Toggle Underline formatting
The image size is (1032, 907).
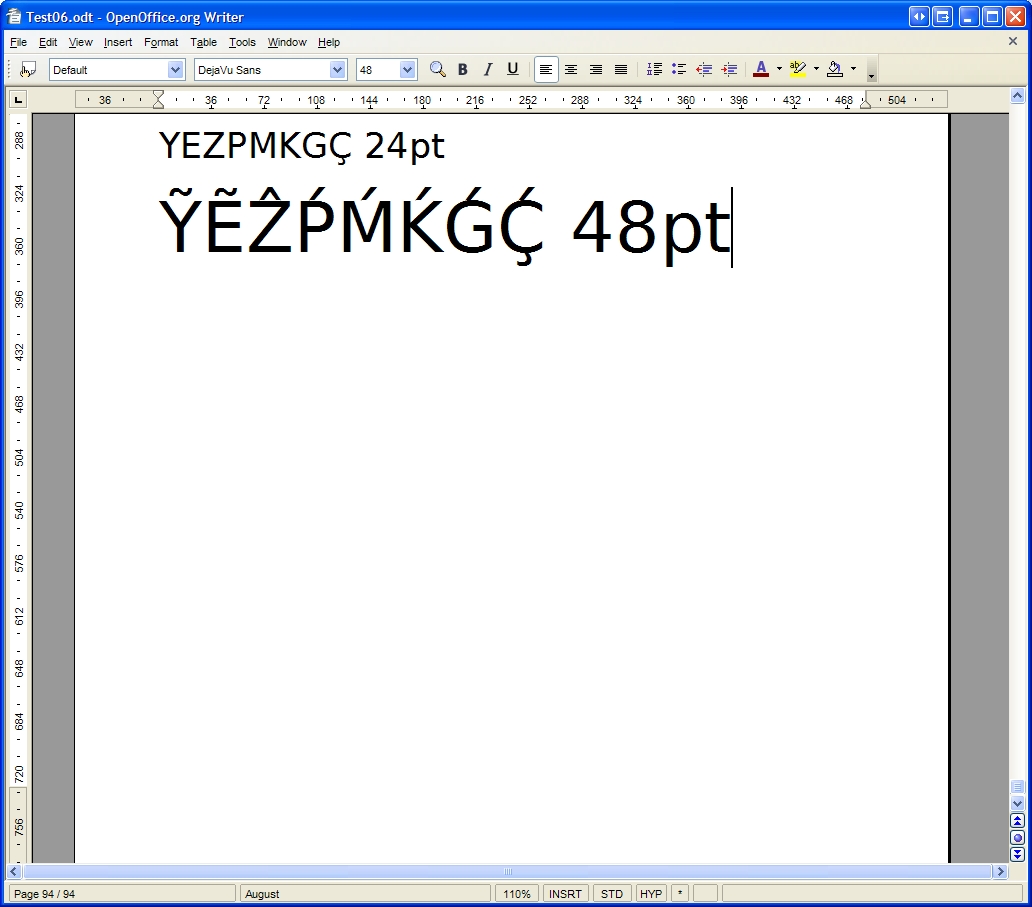pos(512,69)
